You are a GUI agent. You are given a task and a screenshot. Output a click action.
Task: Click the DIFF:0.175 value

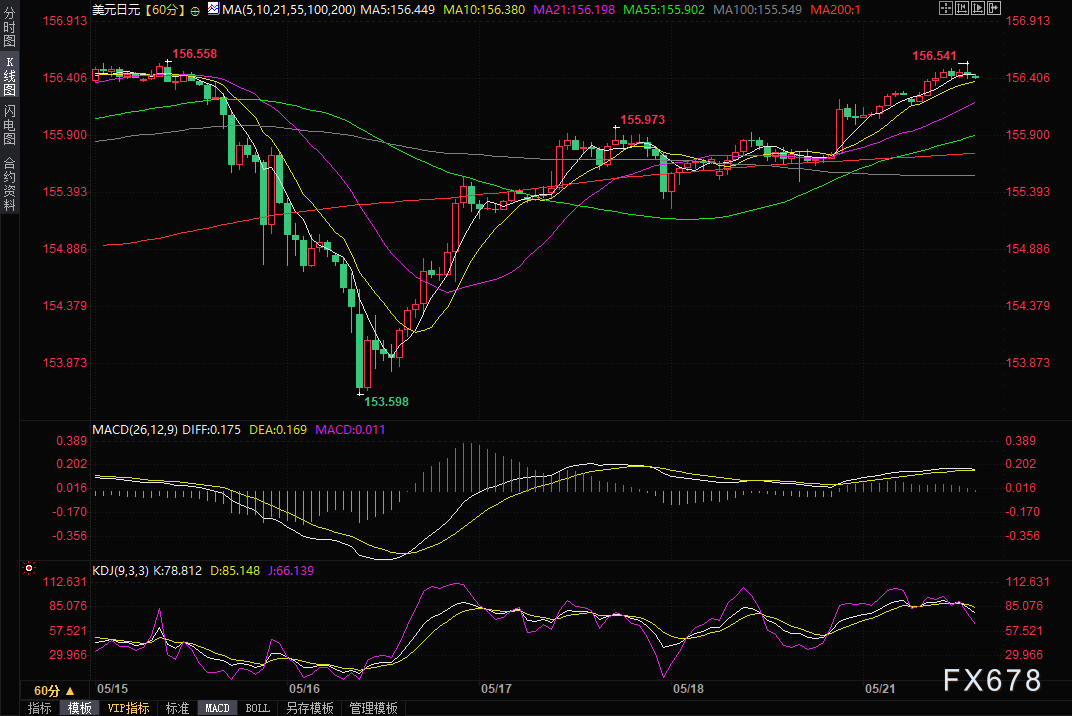coord(211,429)
